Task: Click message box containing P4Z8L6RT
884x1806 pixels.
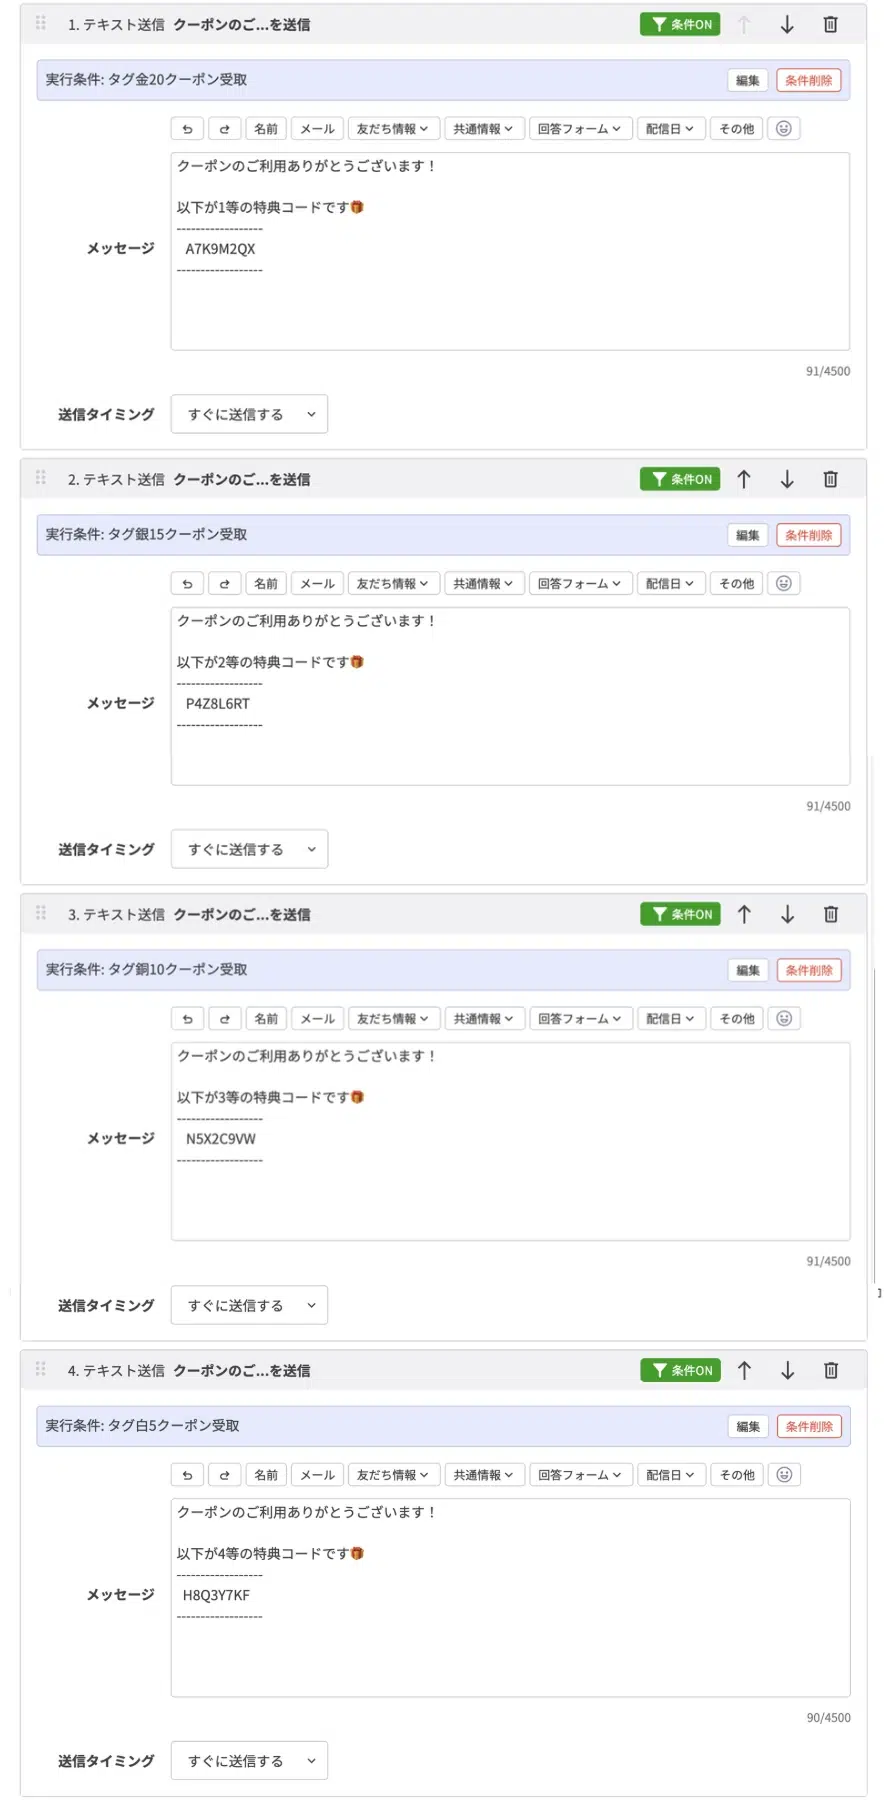Action: coord(510,697)
